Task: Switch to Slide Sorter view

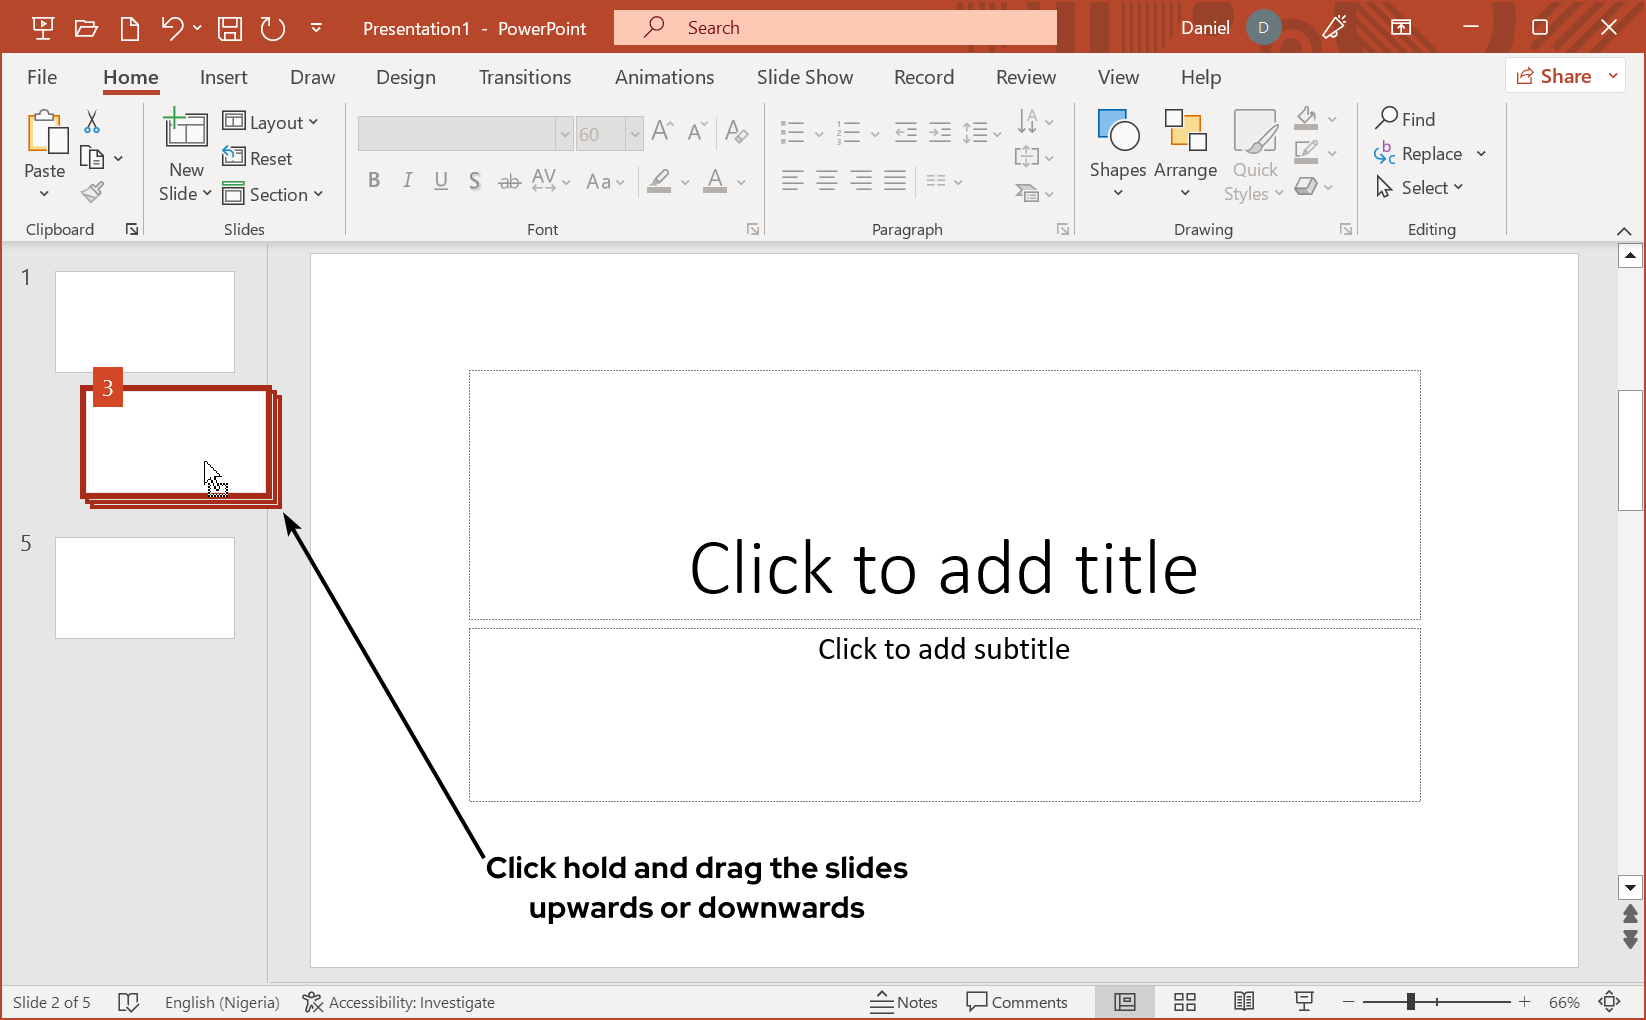Action: point(1184,1001)
